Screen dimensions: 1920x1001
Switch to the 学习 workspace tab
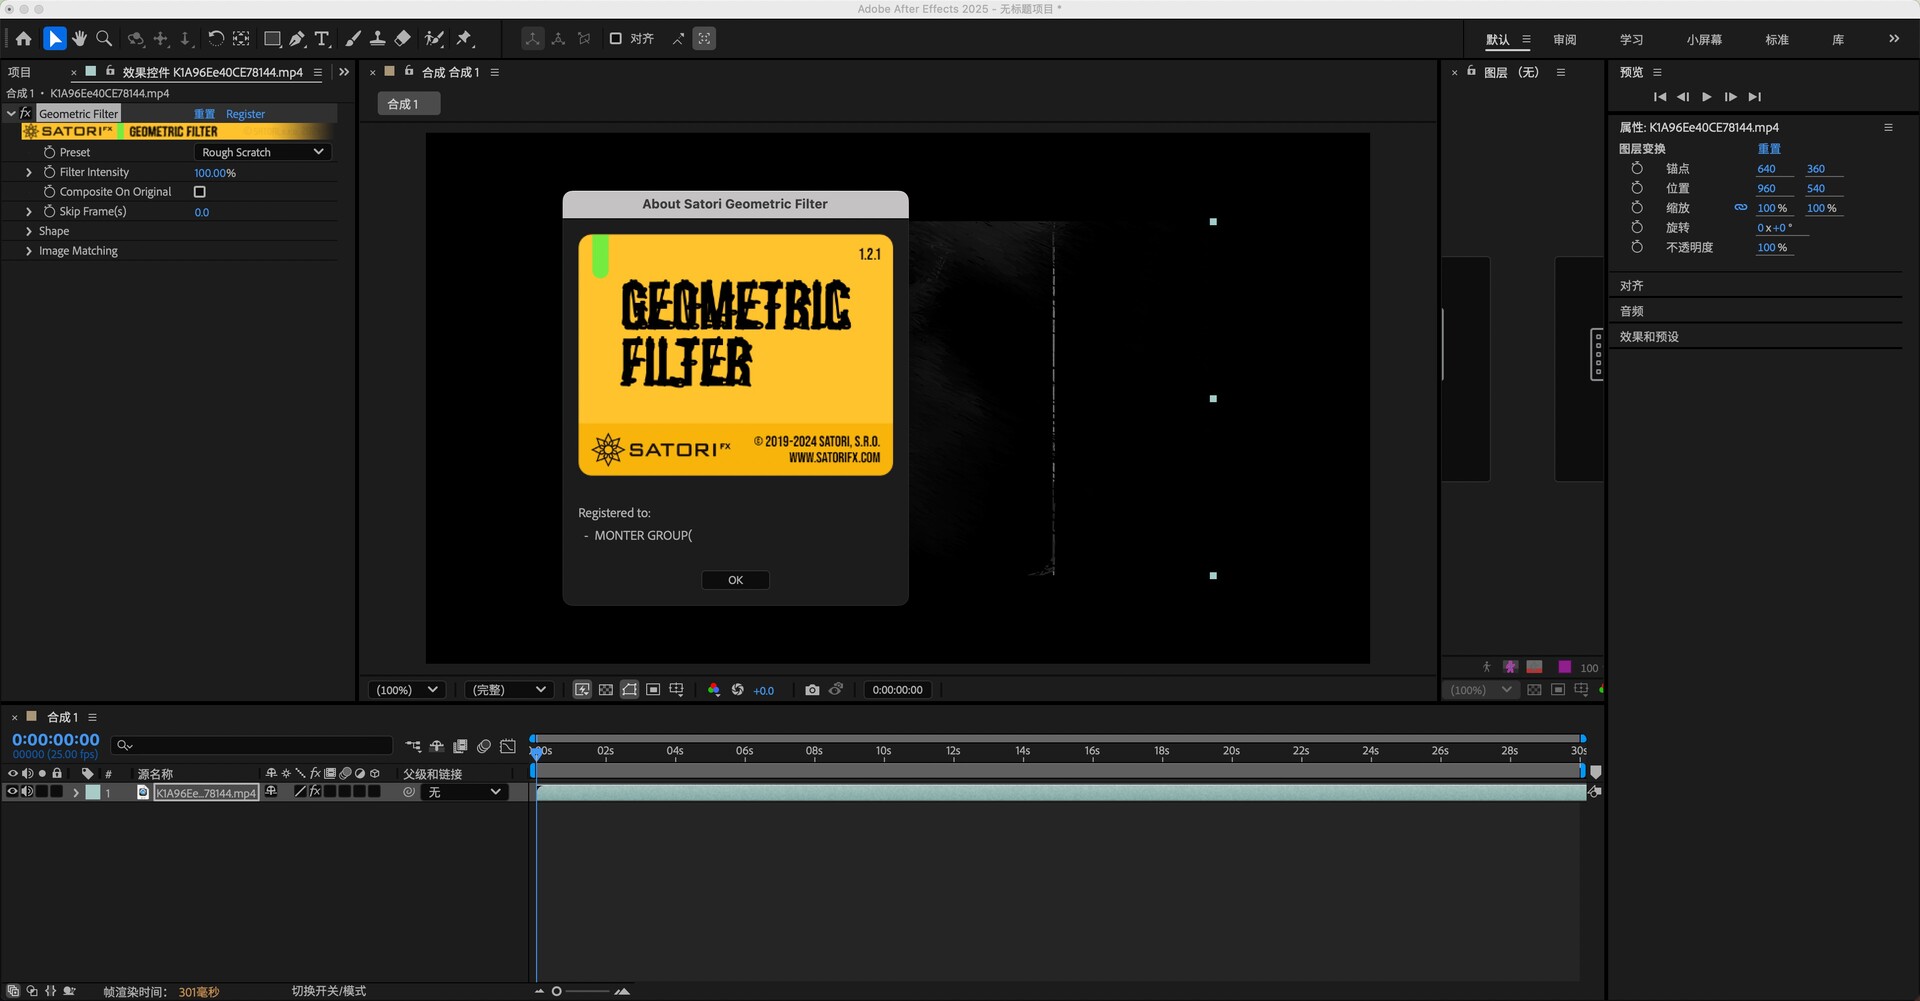point(1631,40)
